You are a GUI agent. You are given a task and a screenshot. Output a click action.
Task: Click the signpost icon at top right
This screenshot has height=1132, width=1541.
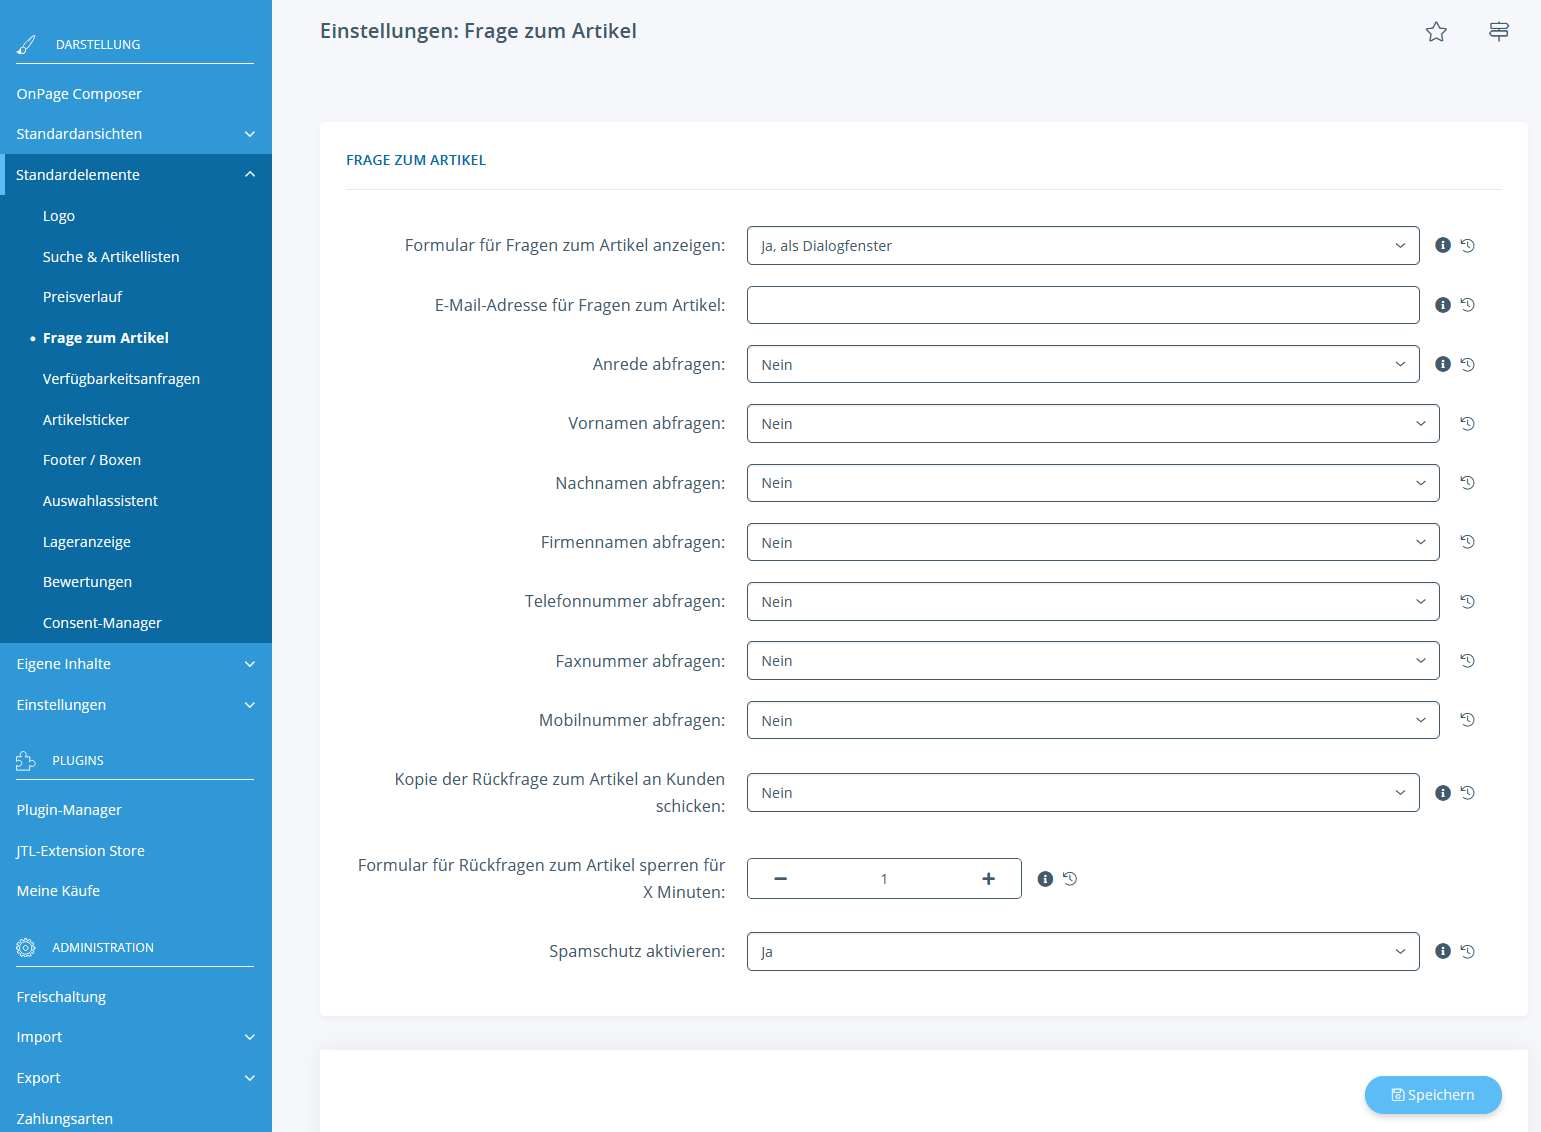point(1498,32)
